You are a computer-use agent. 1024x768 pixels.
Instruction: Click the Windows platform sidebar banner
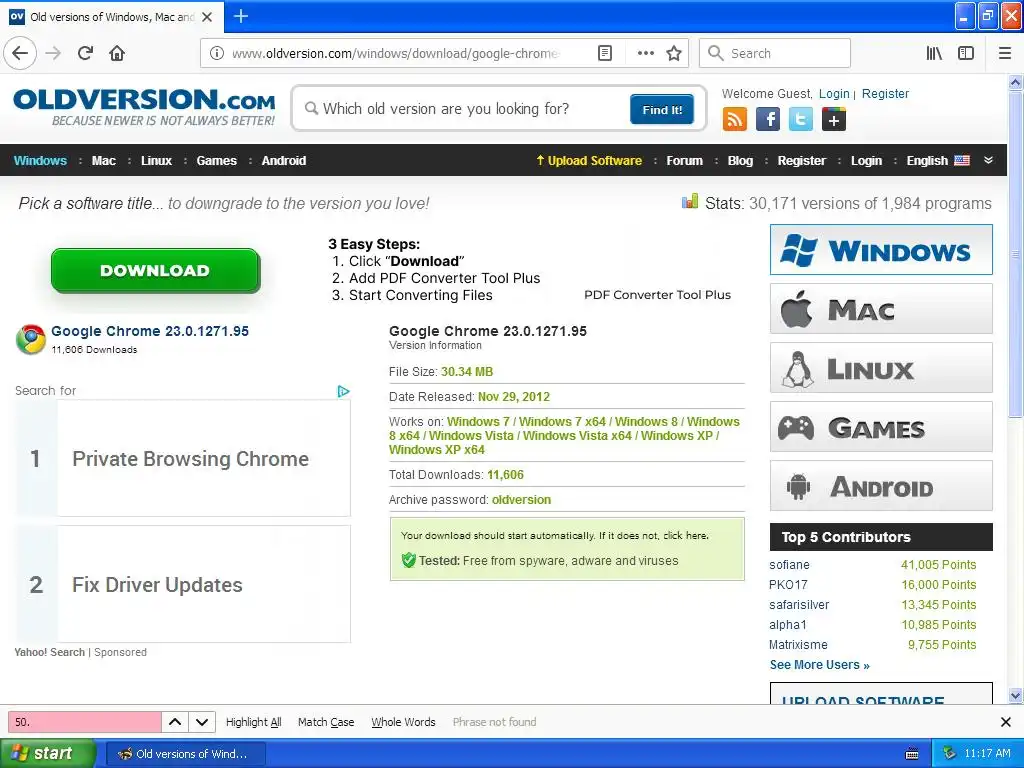[x=881, y=249]
